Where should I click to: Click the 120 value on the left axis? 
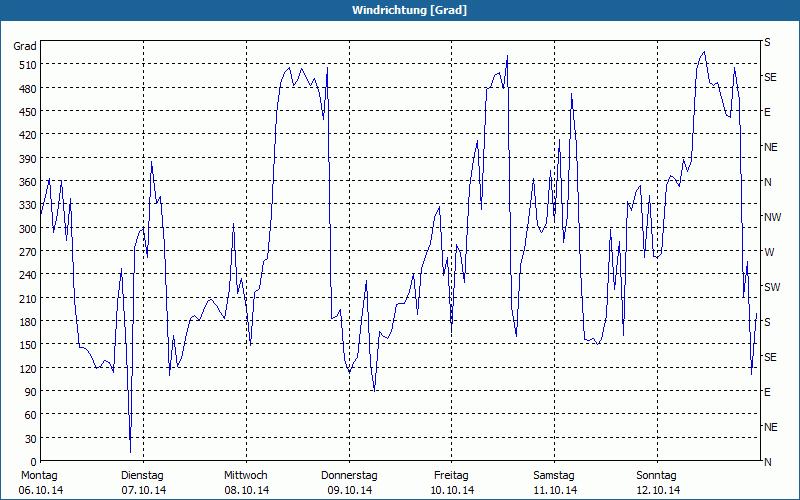[x=28, y=369]
